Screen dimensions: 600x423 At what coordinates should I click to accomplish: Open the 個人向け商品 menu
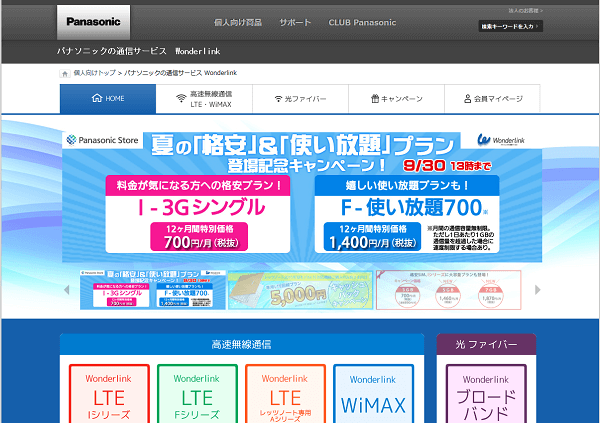pyautogui.click(x=238, y=23)
